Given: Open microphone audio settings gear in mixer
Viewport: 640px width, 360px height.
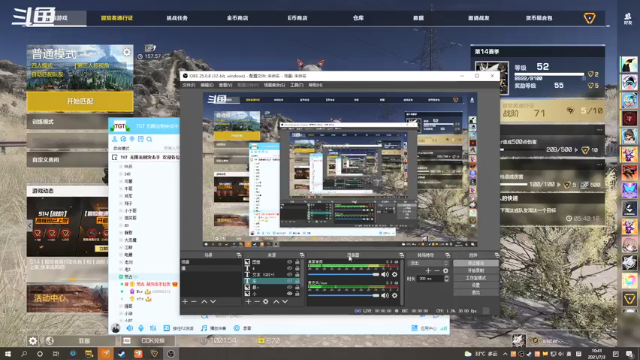Looking at the screenshot, I should [x=395, y=295].
